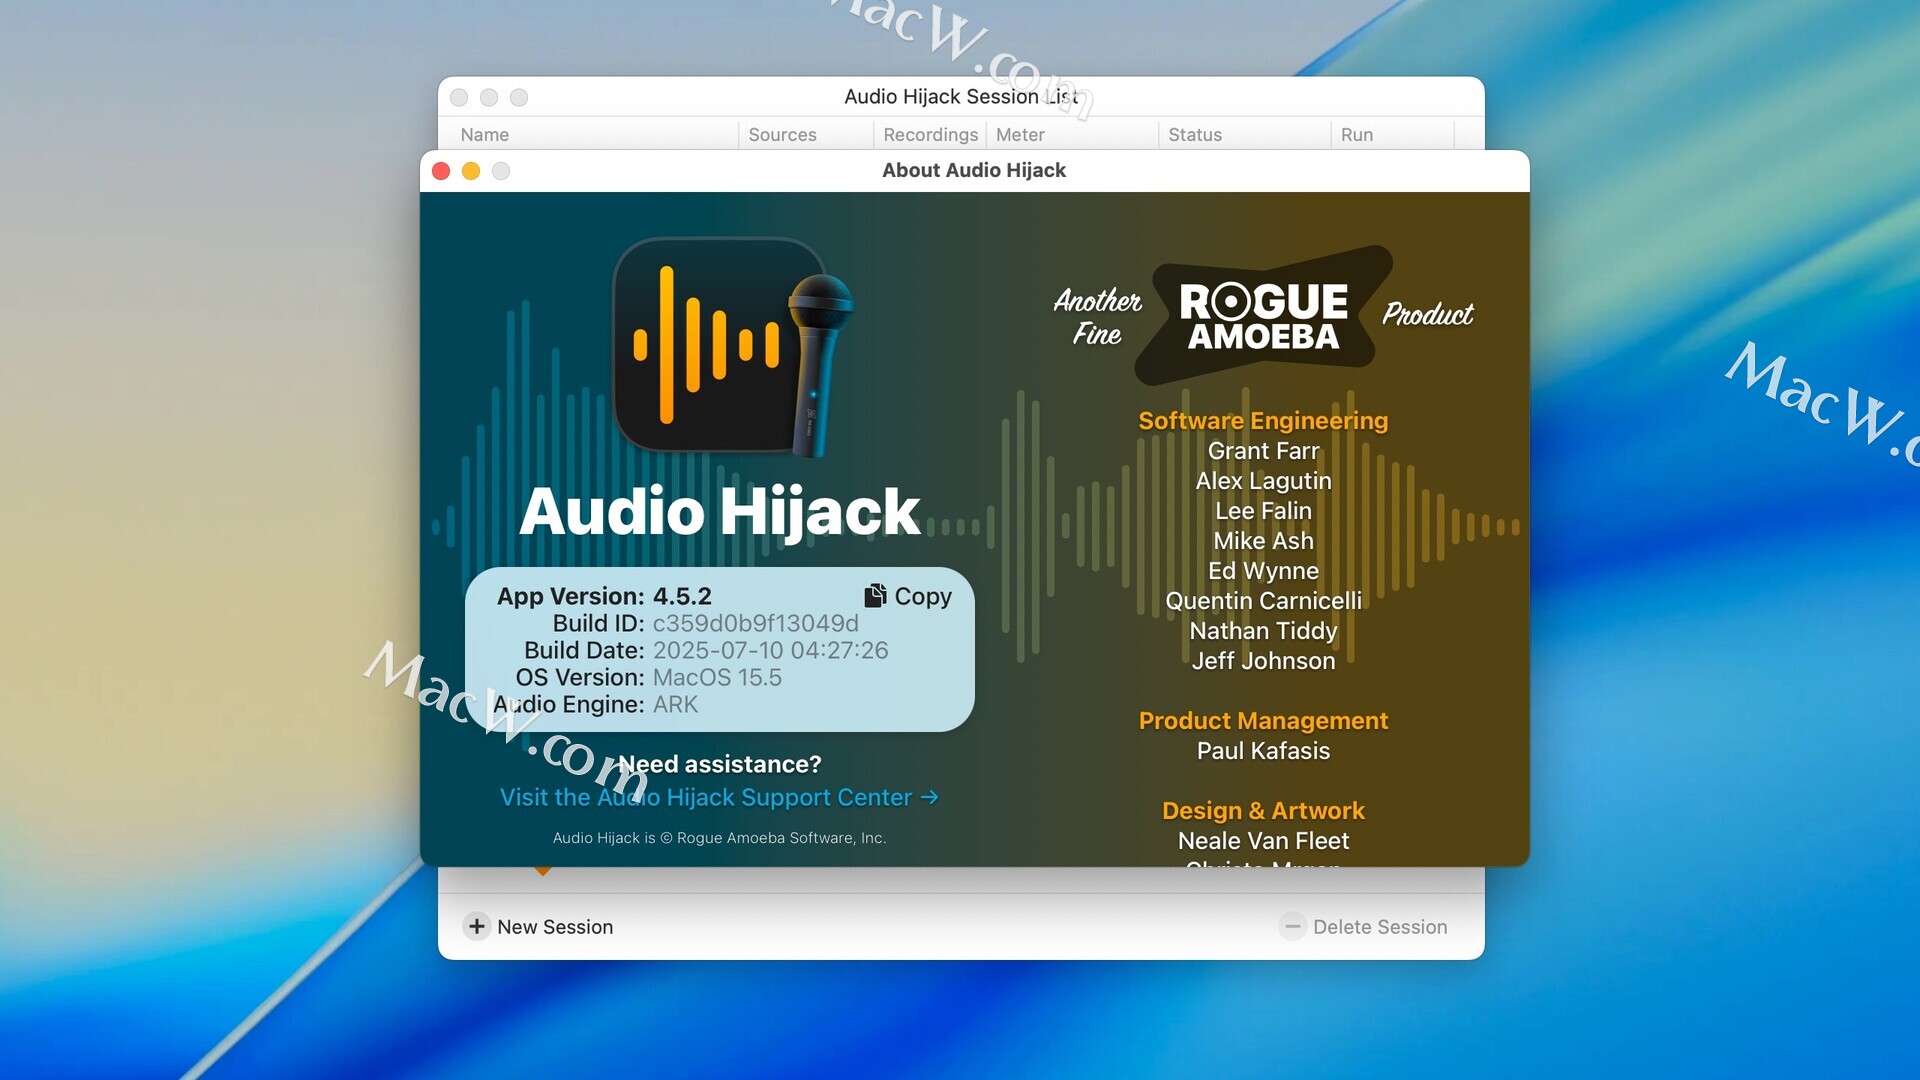1920x1080 pixels.
Task: Click the name Lee Falin
Action: (1263, 511)
